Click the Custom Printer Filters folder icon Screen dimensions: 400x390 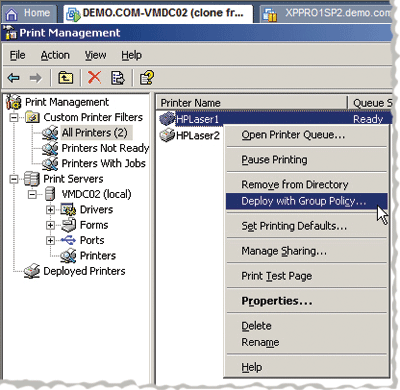33,117
